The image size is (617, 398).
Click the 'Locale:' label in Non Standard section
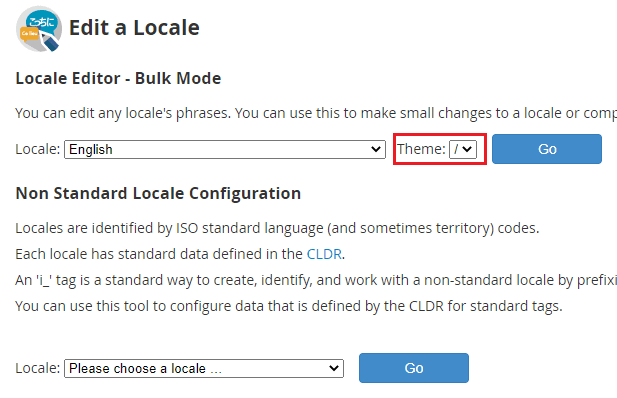click(x=37, y=368)
